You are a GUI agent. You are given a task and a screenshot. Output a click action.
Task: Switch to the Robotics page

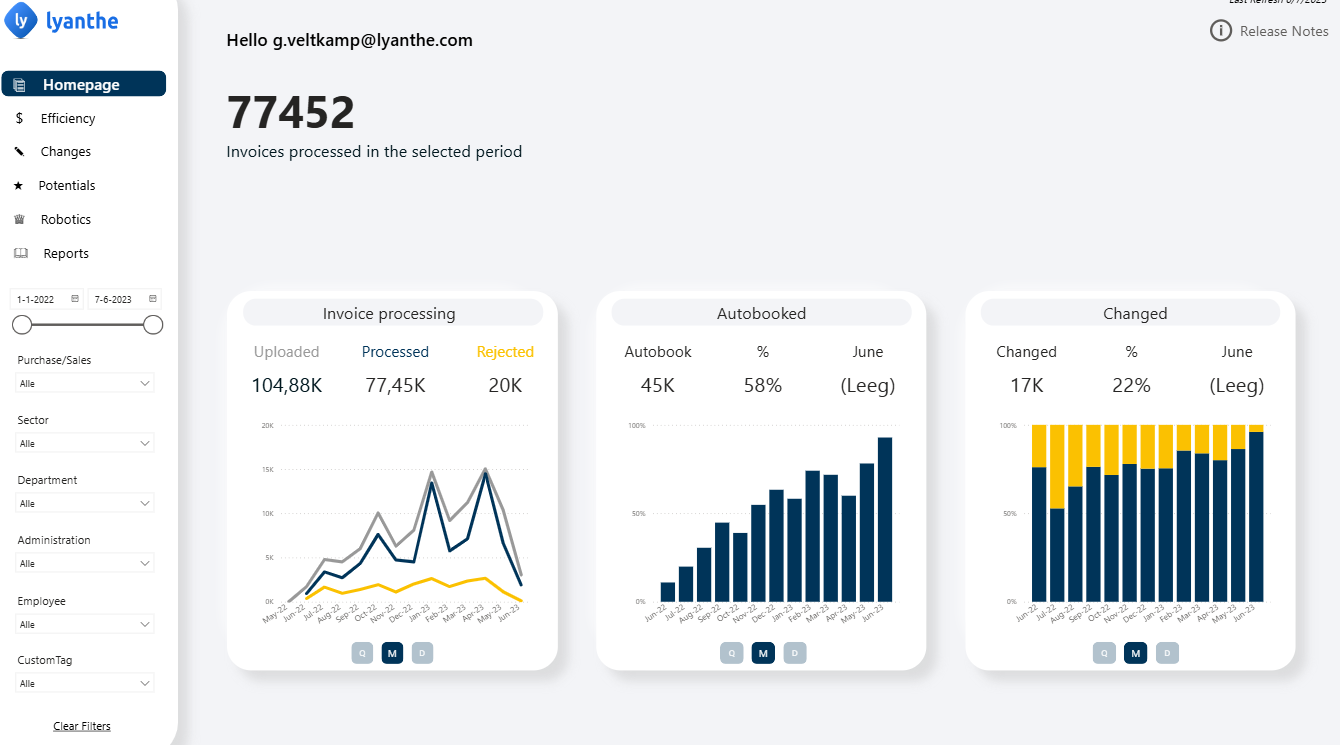[x=66, y=219]
